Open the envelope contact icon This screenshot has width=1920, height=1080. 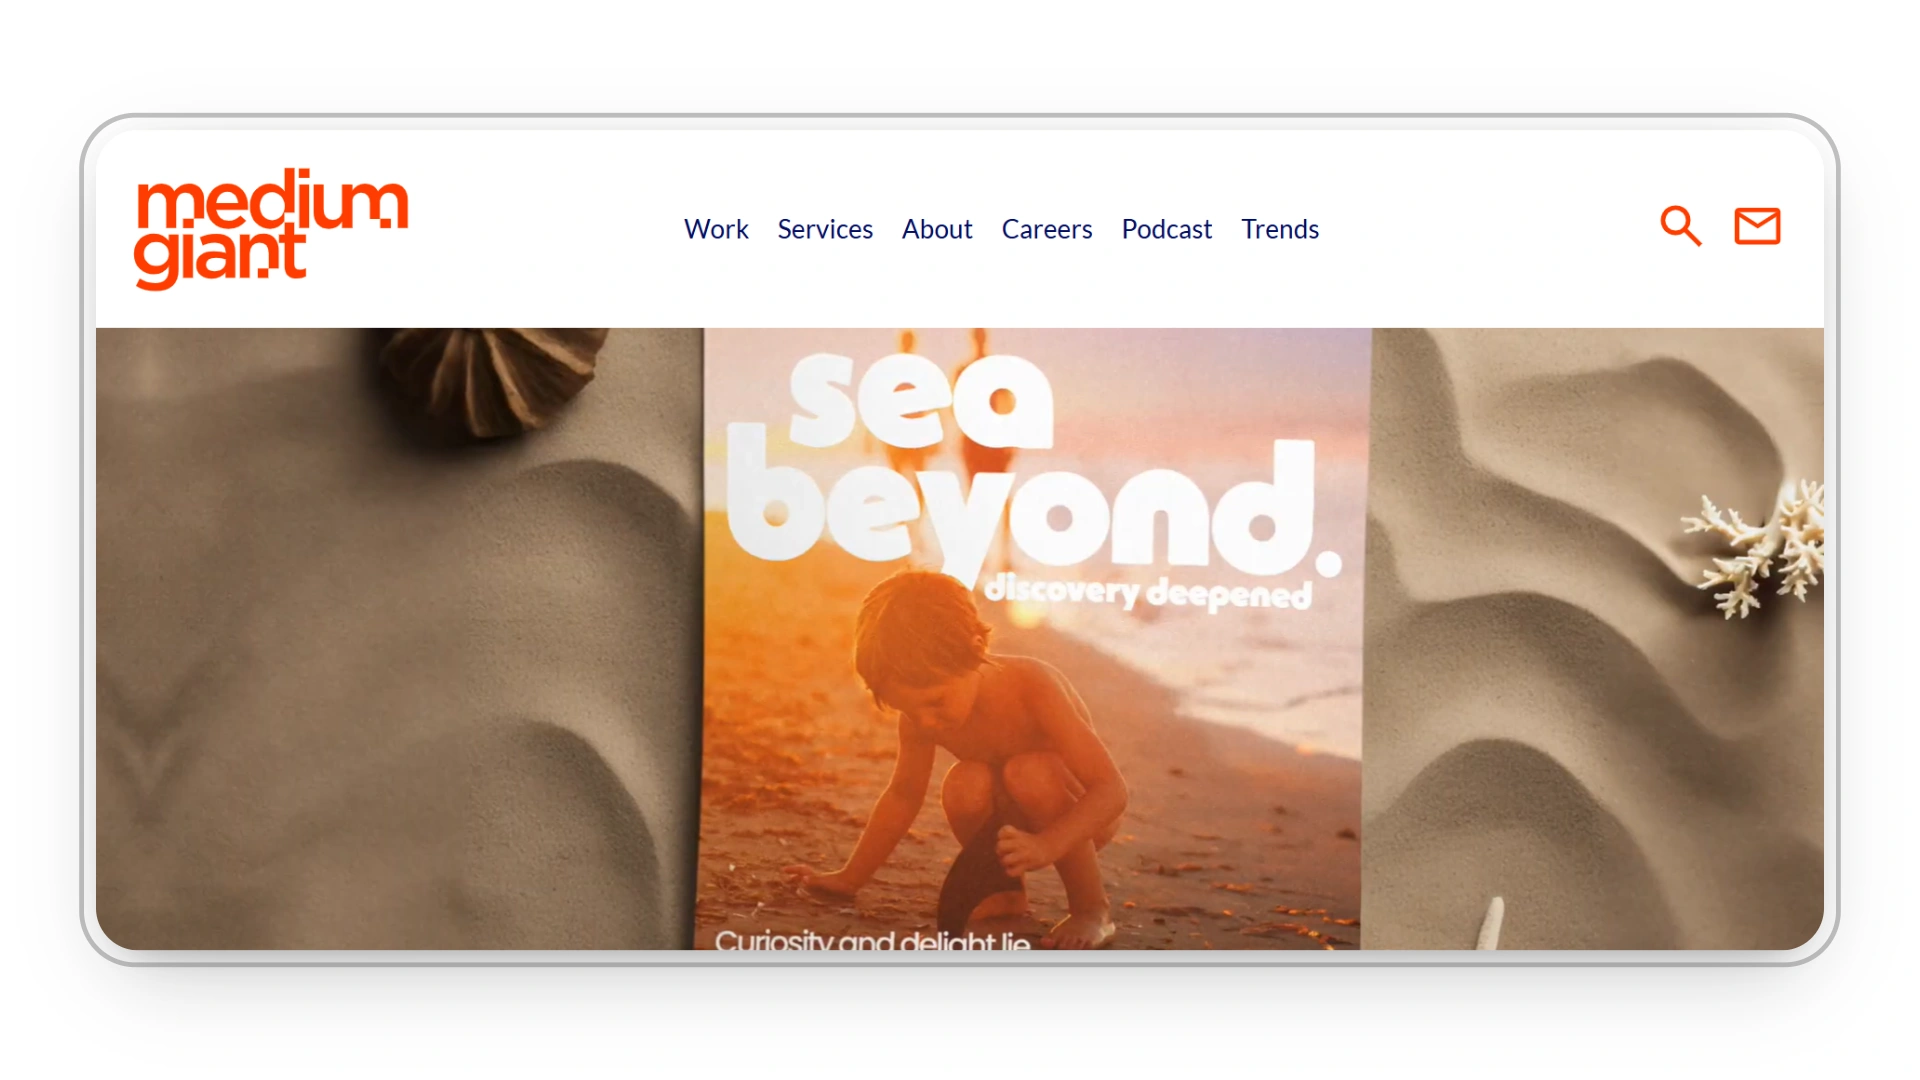pyautogui.click(x=1757, y=226)
